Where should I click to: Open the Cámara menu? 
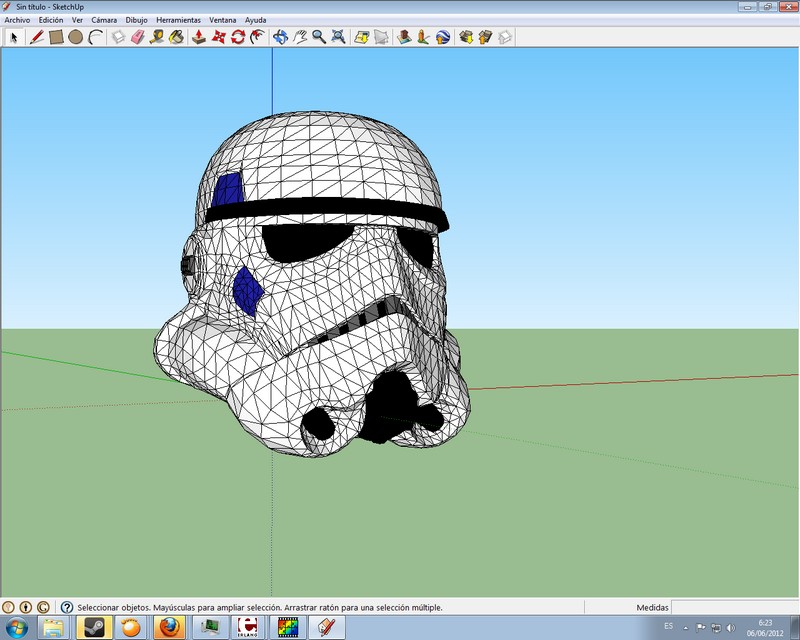click(x=104, y=20)
